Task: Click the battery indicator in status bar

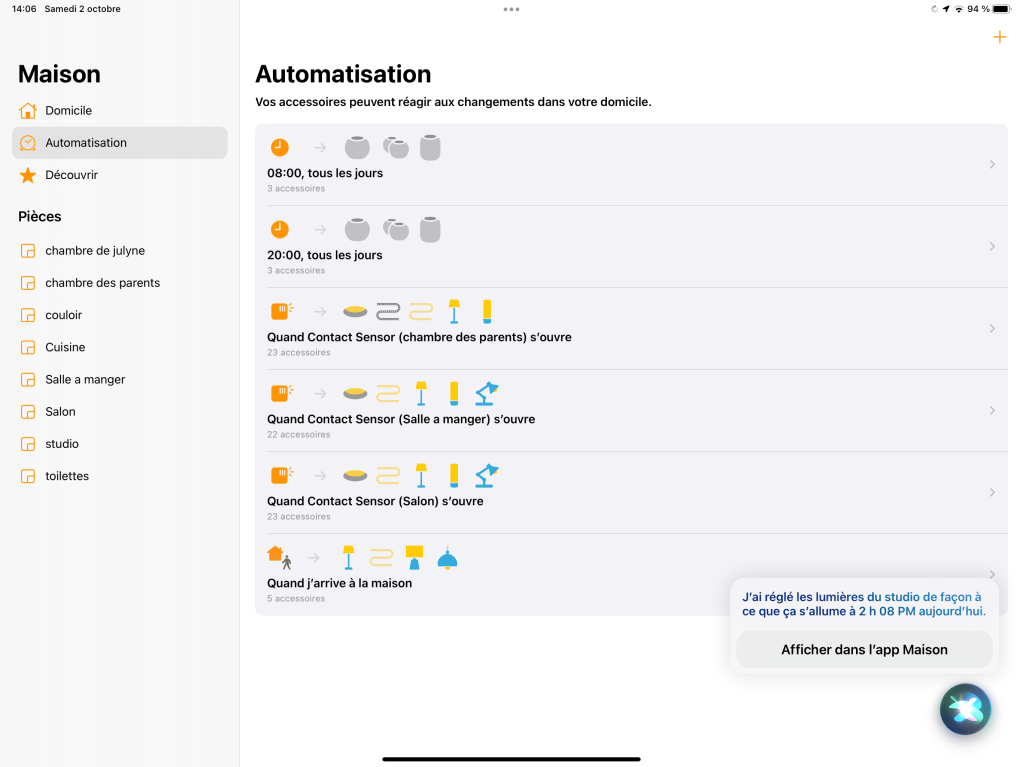Action: click(1001, 9)
